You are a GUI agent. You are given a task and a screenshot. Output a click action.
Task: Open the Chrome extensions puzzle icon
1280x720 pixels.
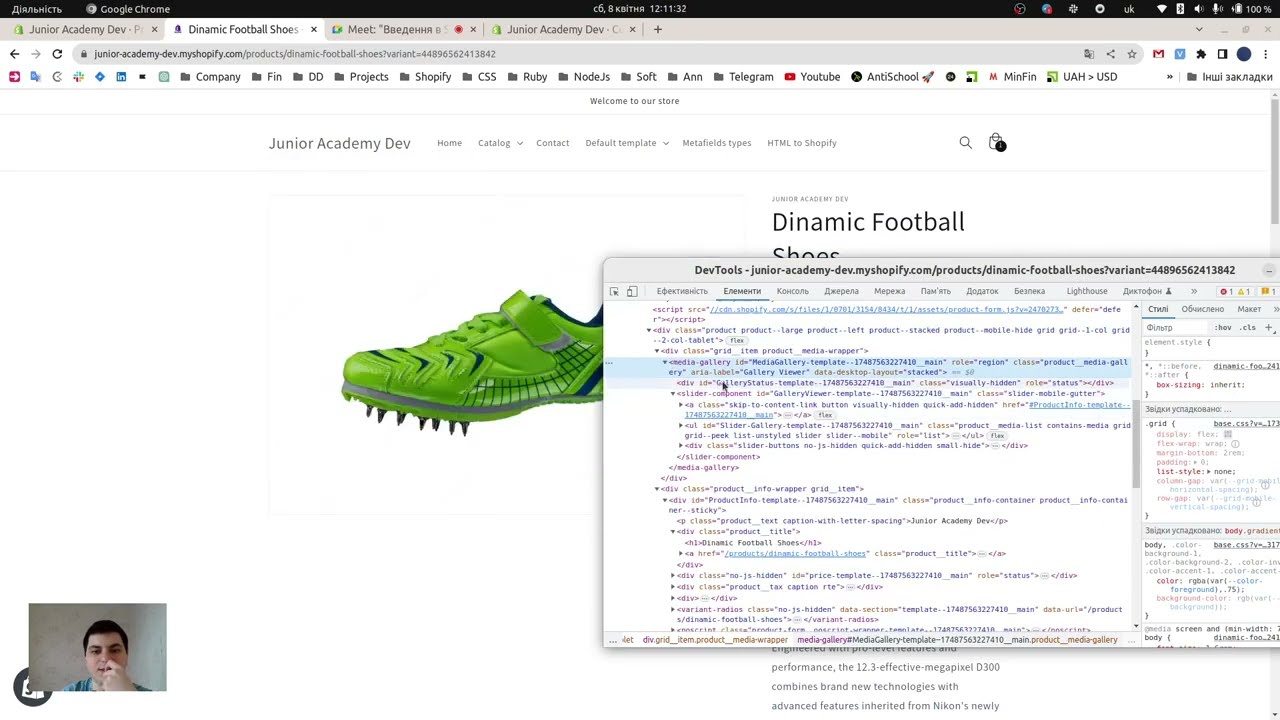point(1201,54)
